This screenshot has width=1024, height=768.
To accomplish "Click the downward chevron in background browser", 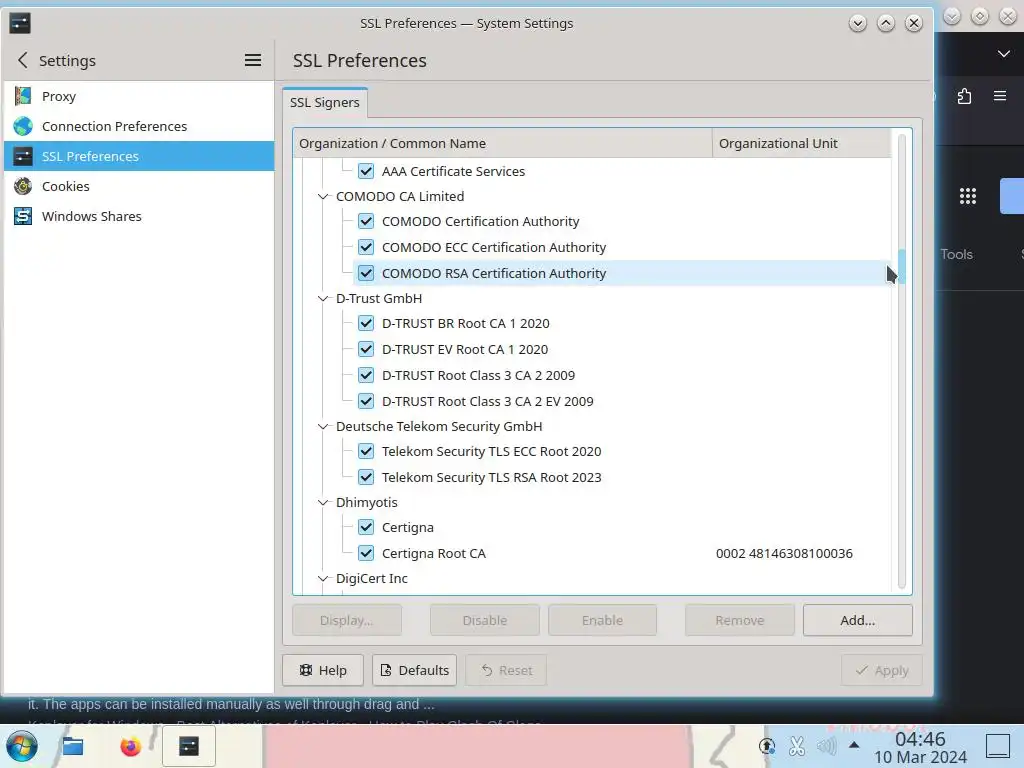I will [1004, 54].
